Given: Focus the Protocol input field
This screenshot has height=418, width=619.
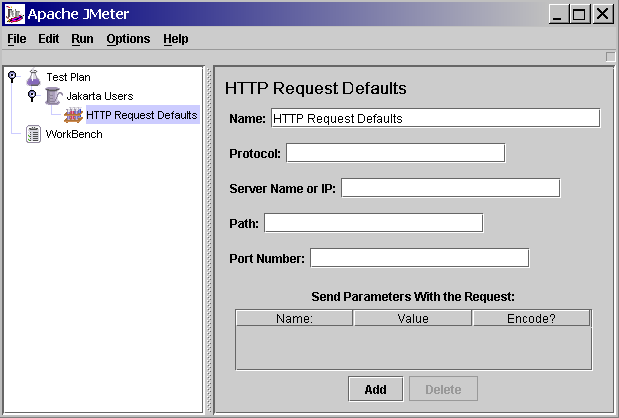Looking at the screenshot, I should click(396, 153).
